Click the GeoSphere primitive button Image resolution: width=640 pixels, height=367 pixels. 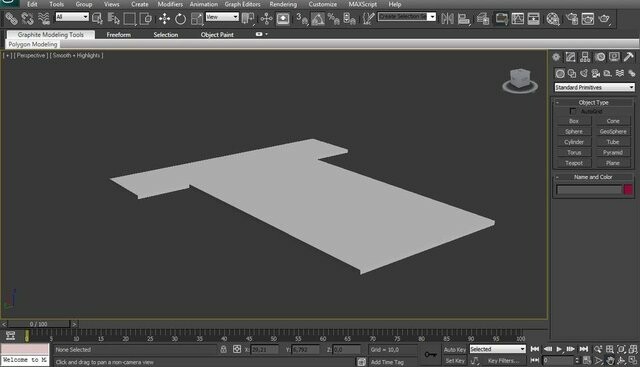pos(613,131)
